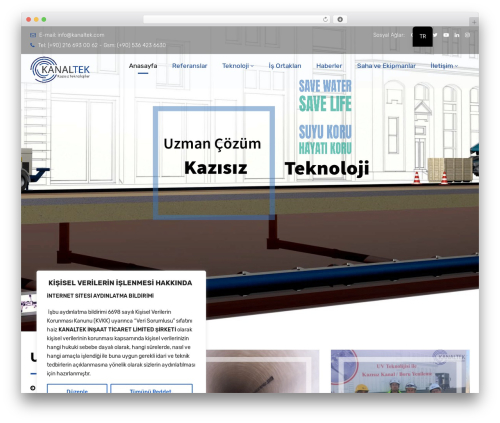
Task: Open the İş Ortakları menu item
Action: (x=285, y=66)
